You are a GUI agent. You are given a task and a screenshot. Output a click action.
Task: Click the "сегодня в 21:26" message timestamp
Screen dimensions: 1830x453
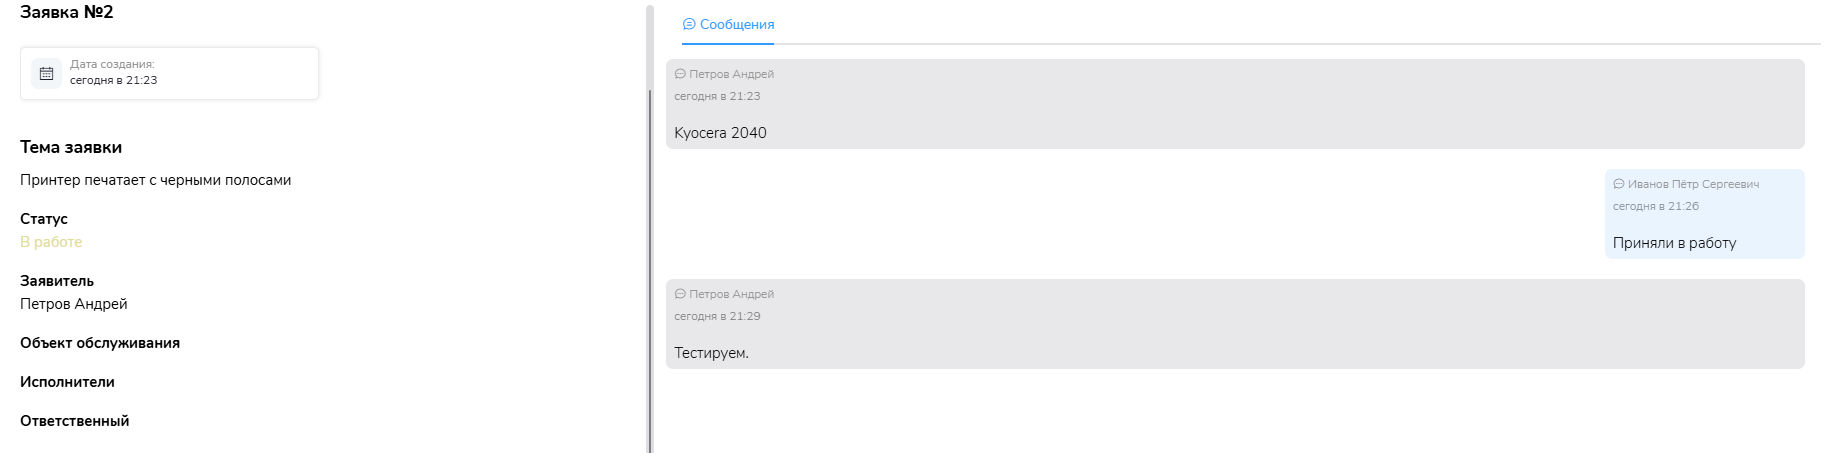click(1656, 206)
